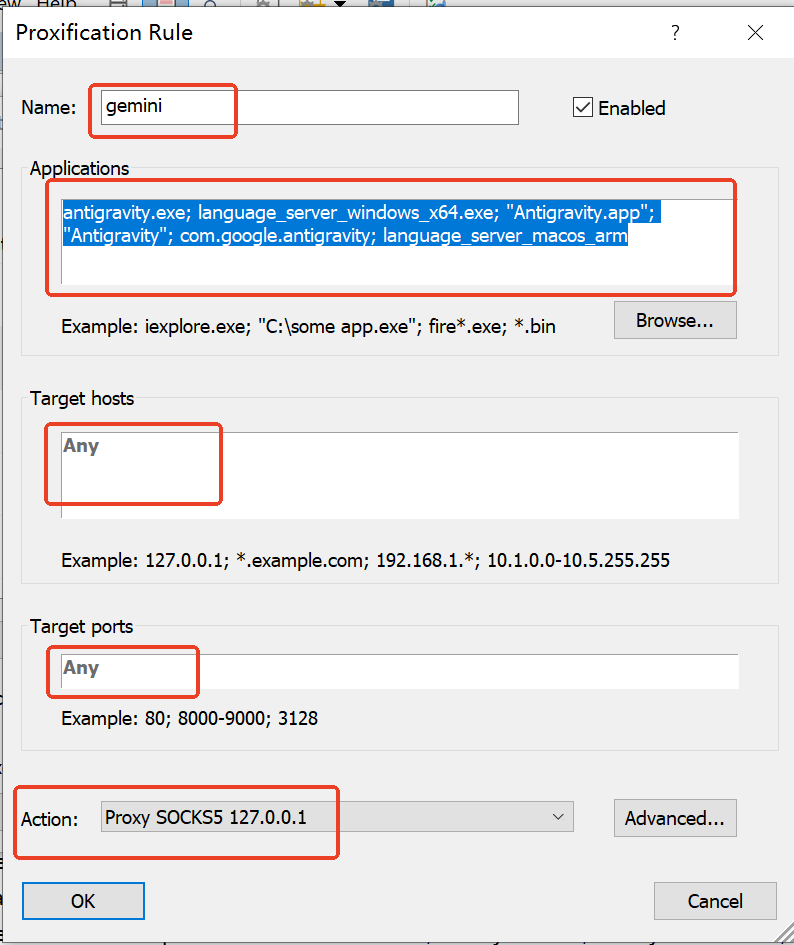Click the Target ports field
Image resolution: width=794 pixels, height=945 pixels.
pyautogui.click(x=400, y=671)
